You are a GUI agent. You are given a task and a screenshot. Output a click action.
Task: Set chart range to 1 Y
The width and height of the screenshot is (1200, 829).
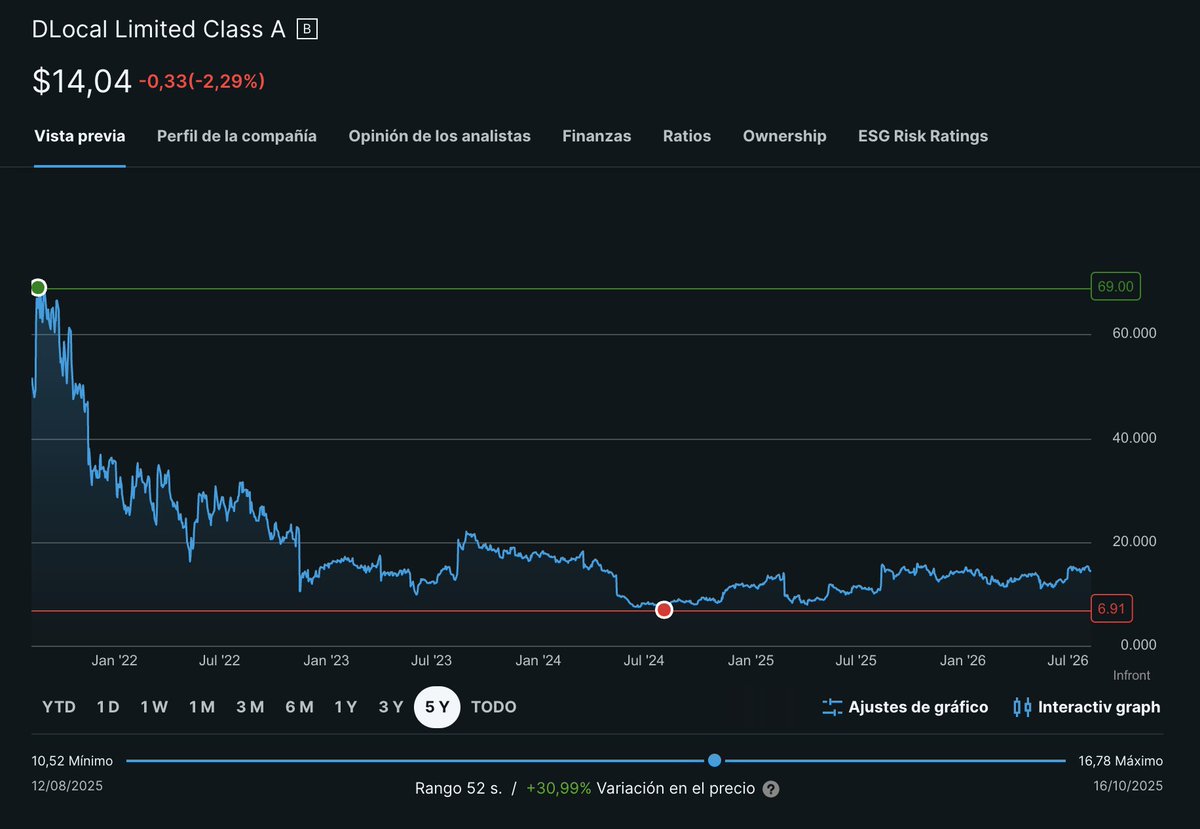click(346, 707)
